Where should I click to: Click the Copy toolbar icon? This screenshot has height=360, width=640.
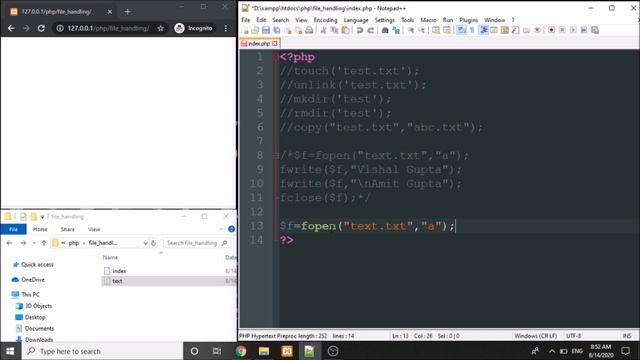coord(334,30)
